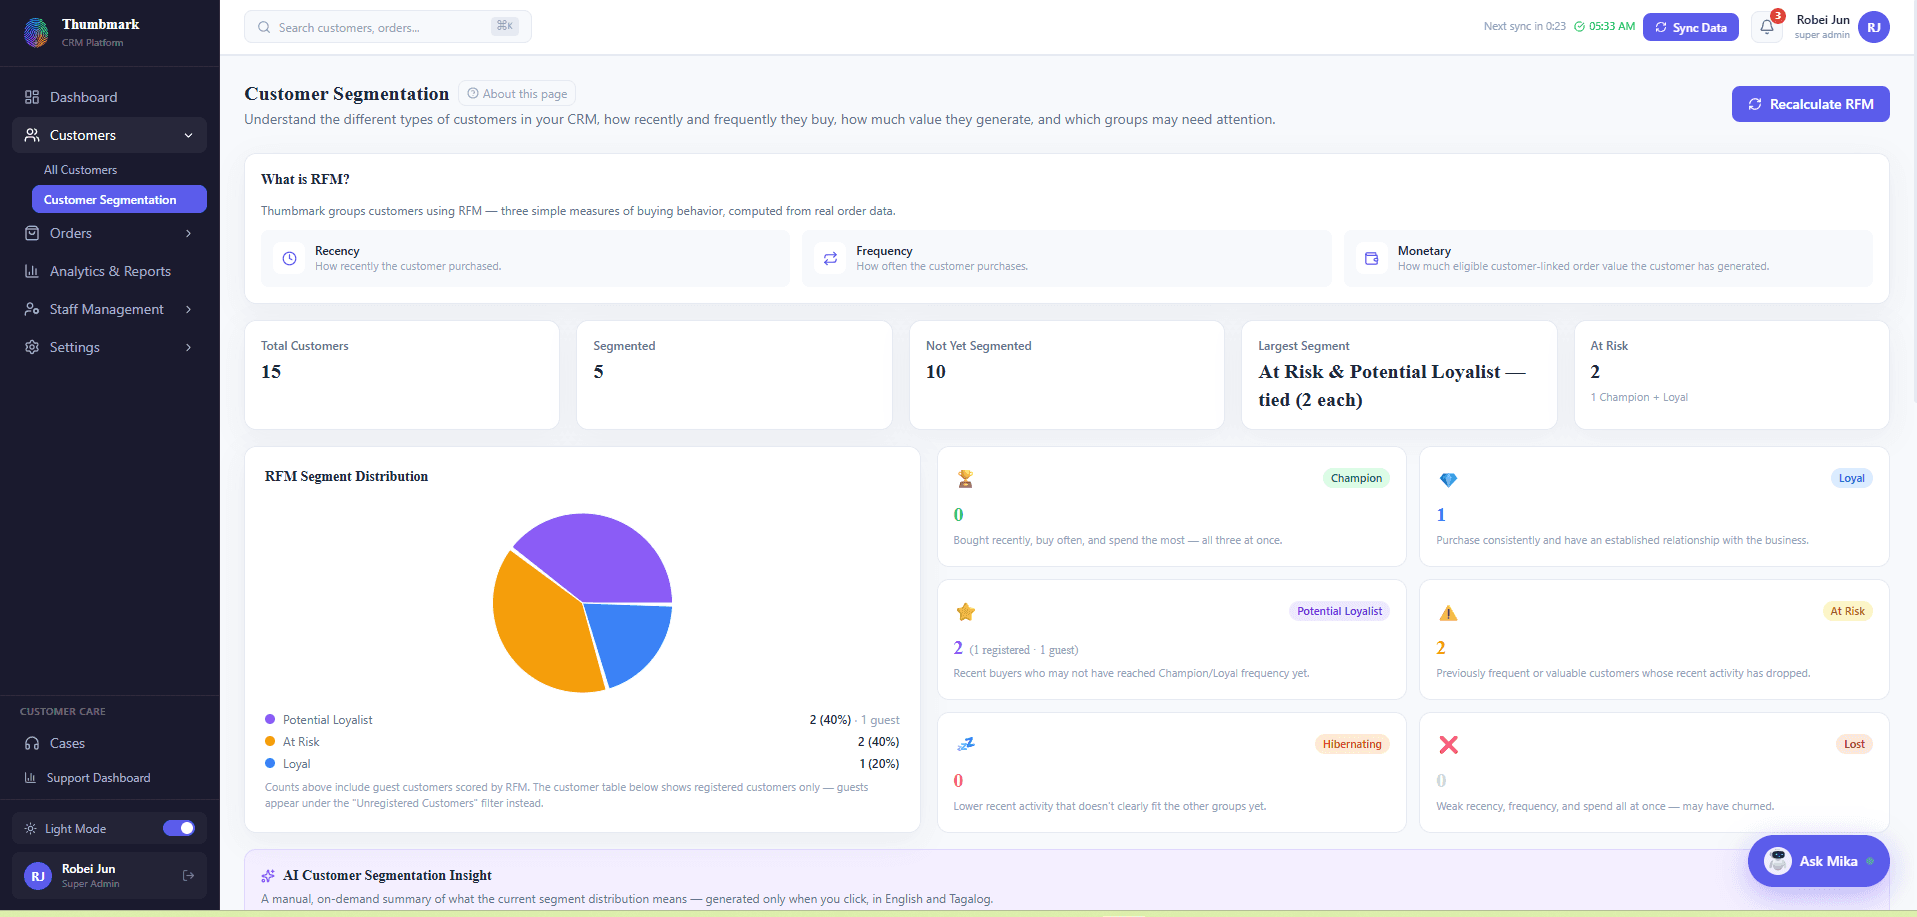Viewport: 1917px width, 917px height.
Task: Click the Support Dashboard chart icon
Action: point(30,778)
